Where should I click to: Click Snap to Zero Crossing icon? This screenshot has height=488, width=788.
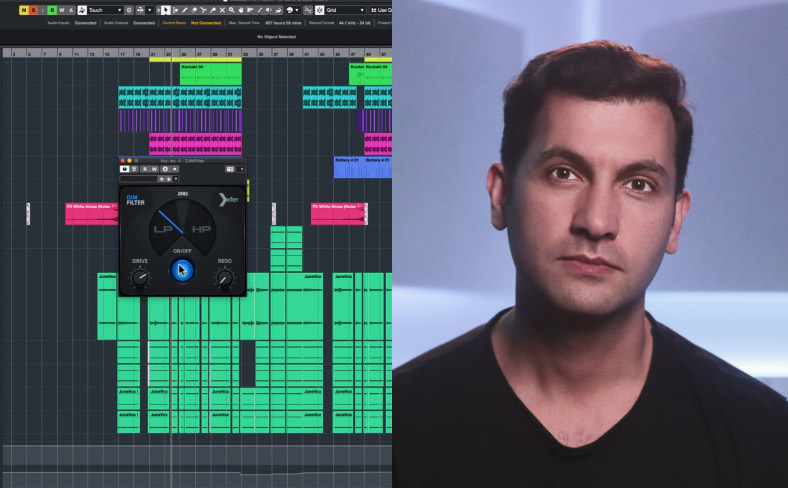(x=308, y=10)
